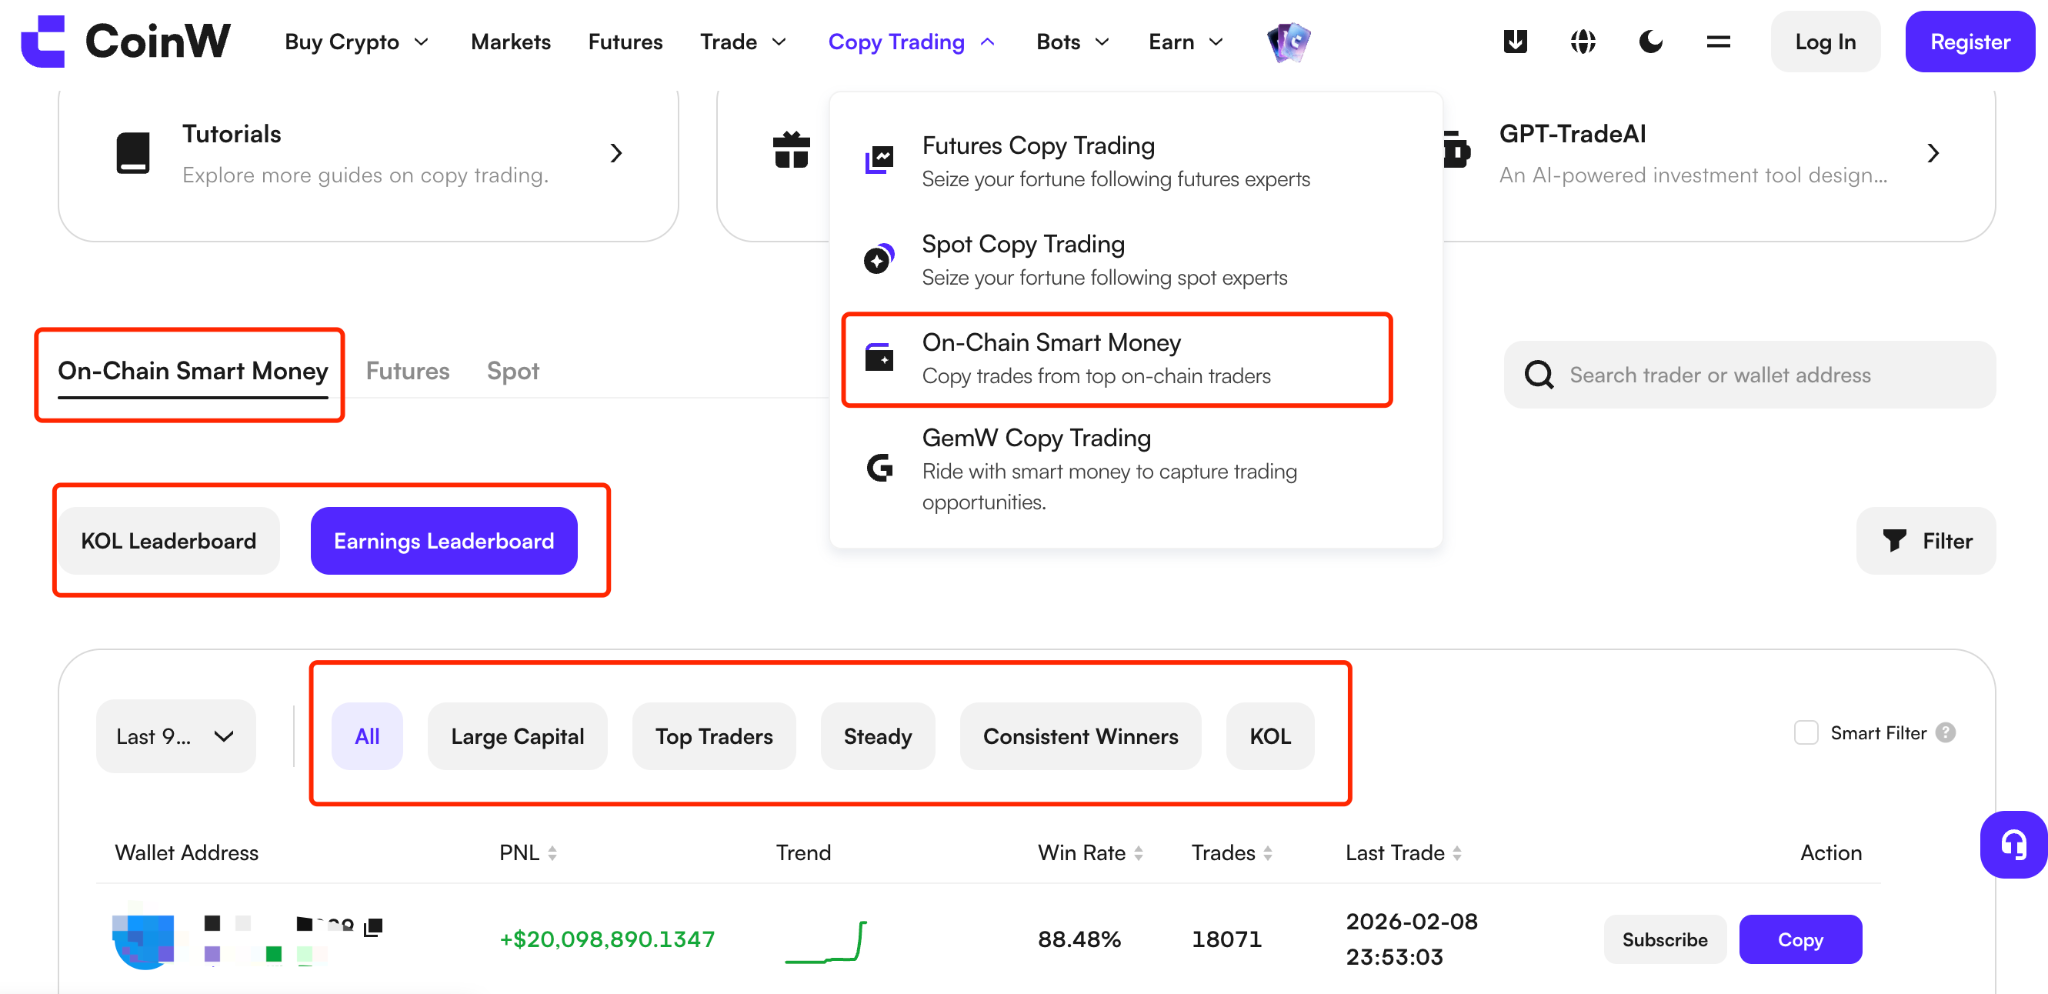Filter by Large Capital traders
Screen dimensions: 2048x994
518,737
